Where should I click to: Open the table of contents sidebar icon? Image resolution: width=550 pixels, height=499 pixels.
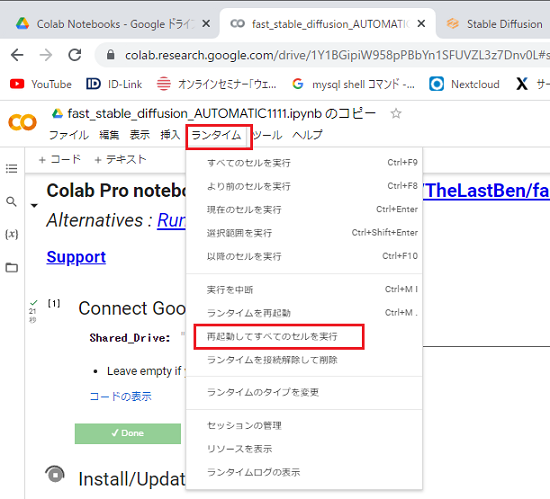12,169
